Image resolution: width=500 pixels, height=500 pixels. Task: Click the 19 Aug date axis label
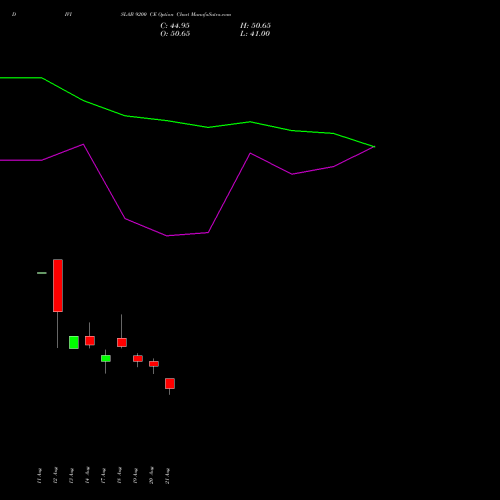(x=135, y=476)
